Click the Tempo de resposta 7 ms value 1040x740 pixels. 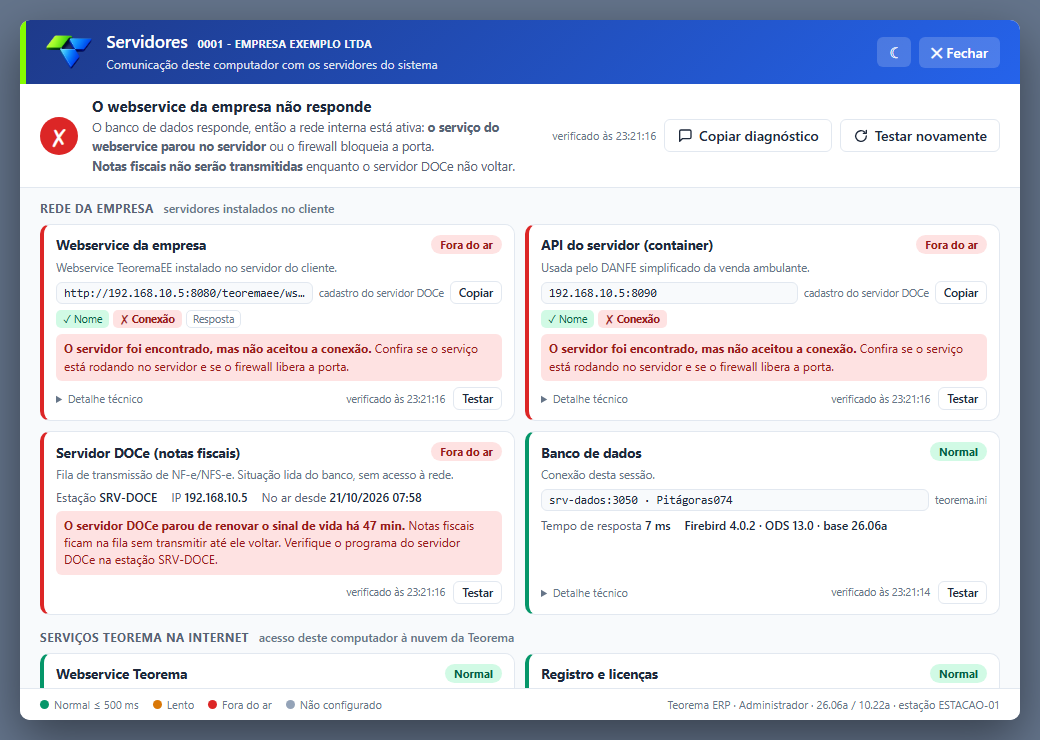tap(657, 526)
